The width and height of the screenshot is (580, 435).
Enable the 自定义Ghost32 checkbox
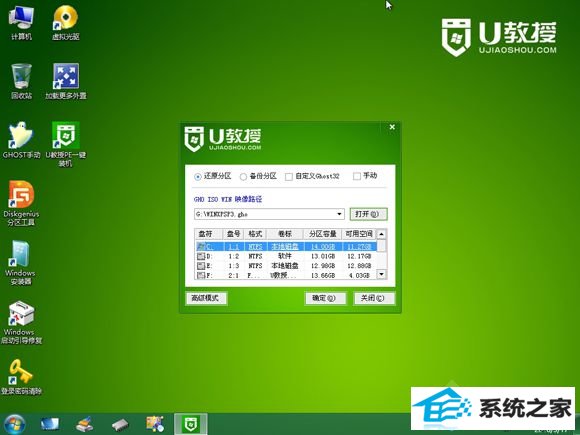pyautogui.click(x=289, y=177)
